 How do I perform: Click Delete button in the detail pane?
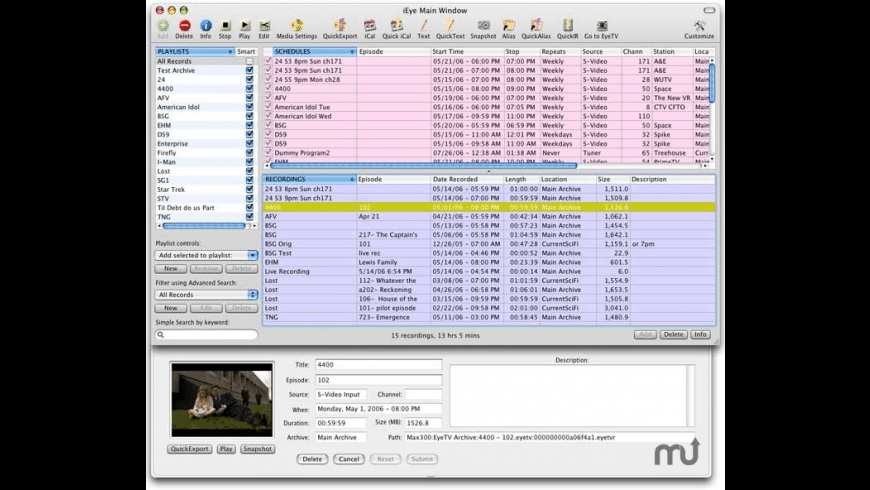click(x=312, y=459)
